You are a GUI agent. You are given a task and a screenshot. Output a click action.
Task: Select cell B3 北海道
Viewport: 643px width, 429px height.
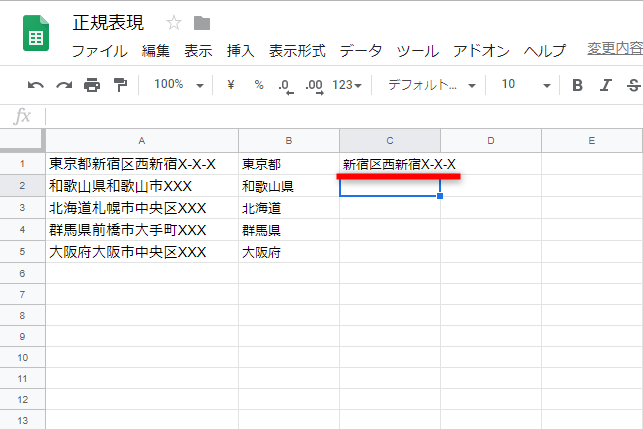point(289,208)
